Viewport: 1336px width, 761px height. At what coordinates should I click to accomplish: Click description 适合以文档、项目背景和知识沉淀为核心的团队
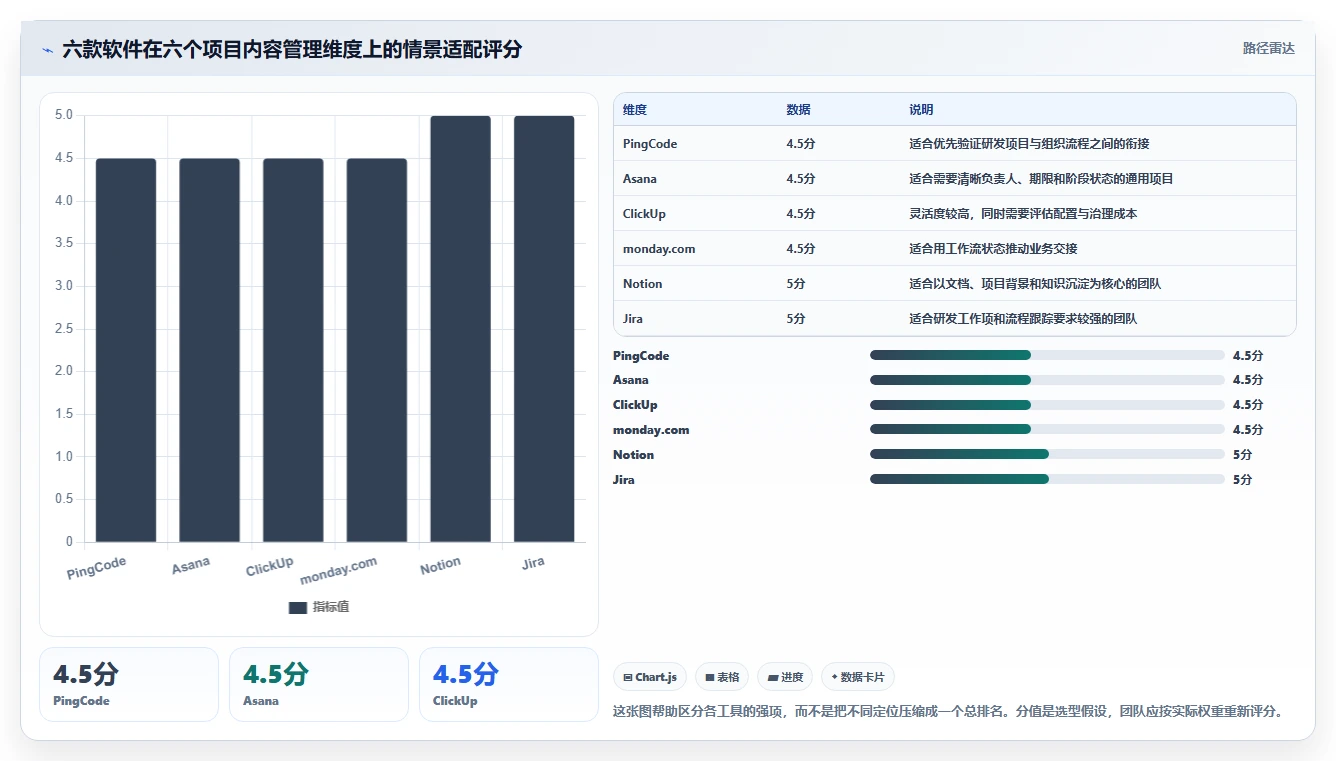[x=1035, y=284]
